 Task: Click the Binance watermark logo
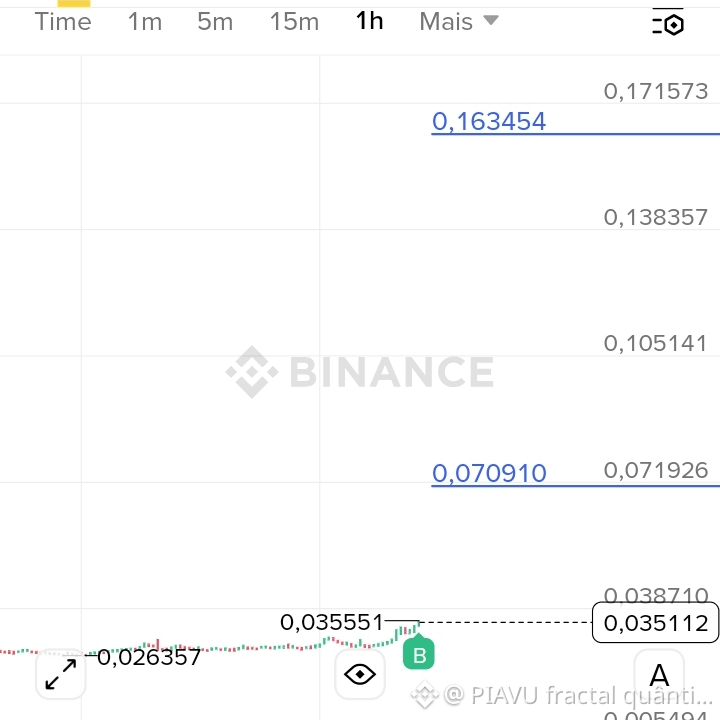click(360, 372)
